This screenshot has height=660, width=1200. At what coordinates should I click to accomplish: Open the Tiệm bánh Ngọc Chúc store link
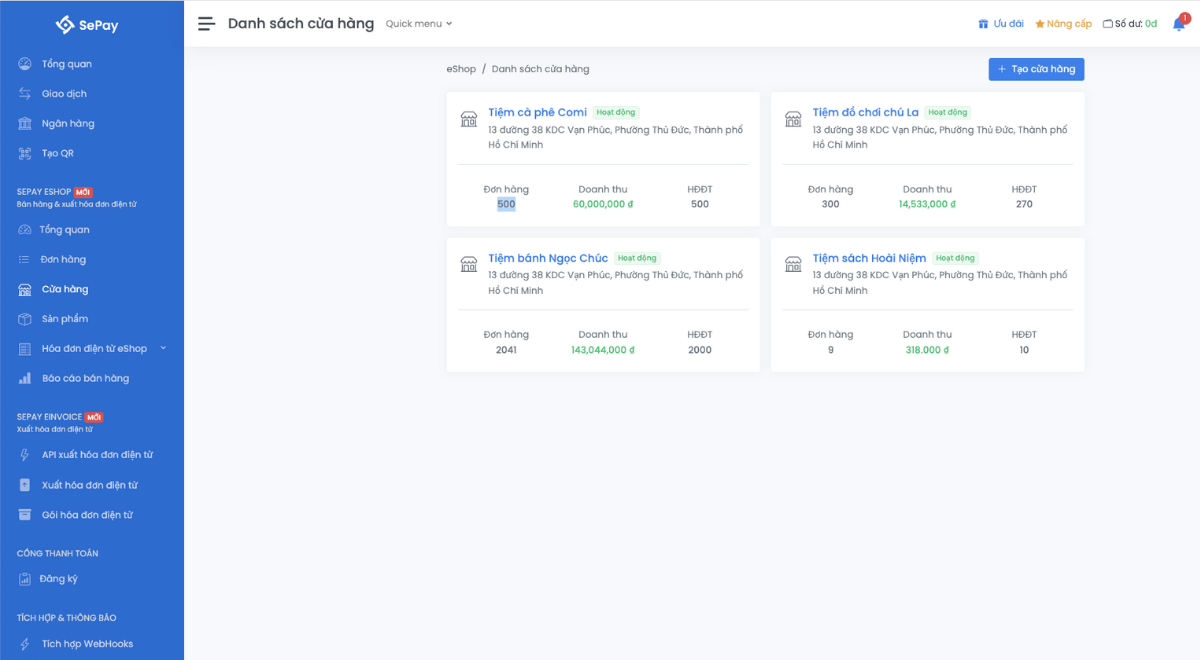(x=548, y=258)
